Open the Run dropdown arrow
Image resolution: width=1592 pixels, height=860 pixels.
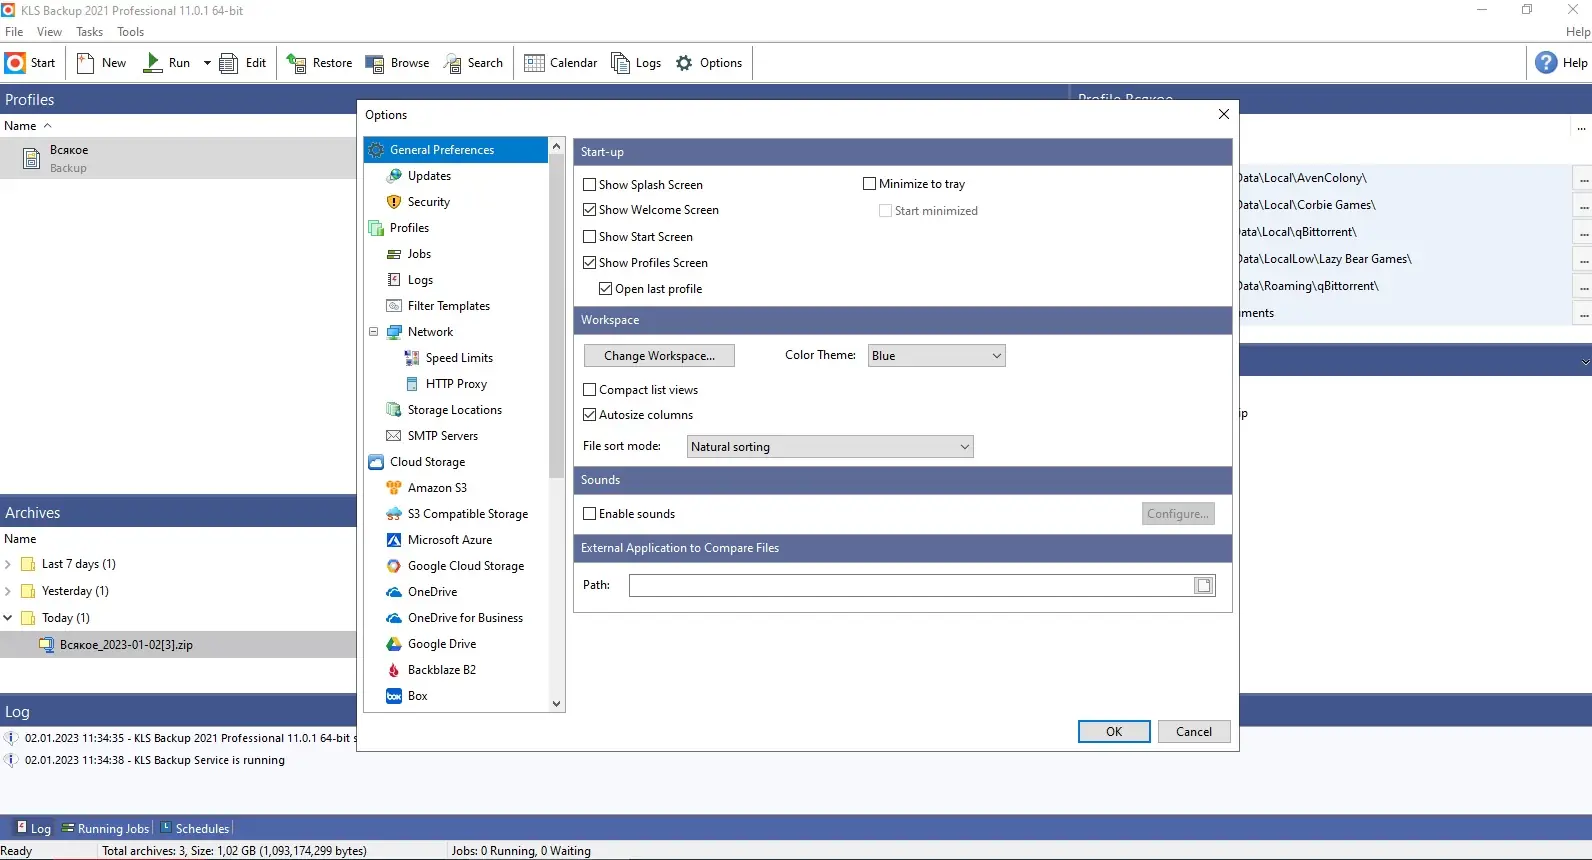pos(207,63)
